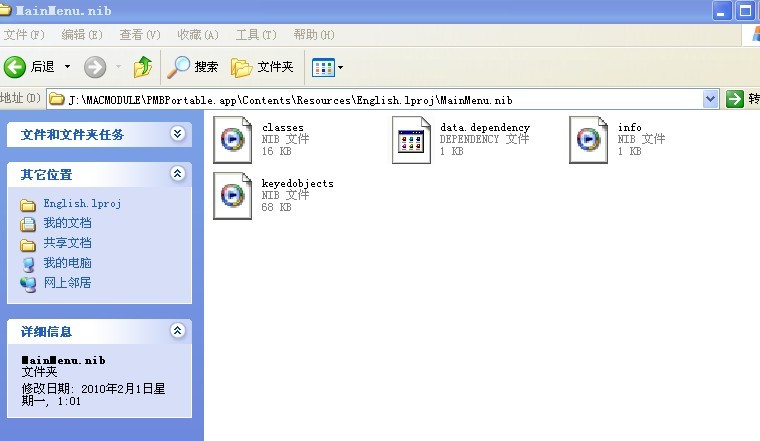This screenshot has width=760, height=441.
Task: Open the English.lproj folder link
Action: pos(82,204)
